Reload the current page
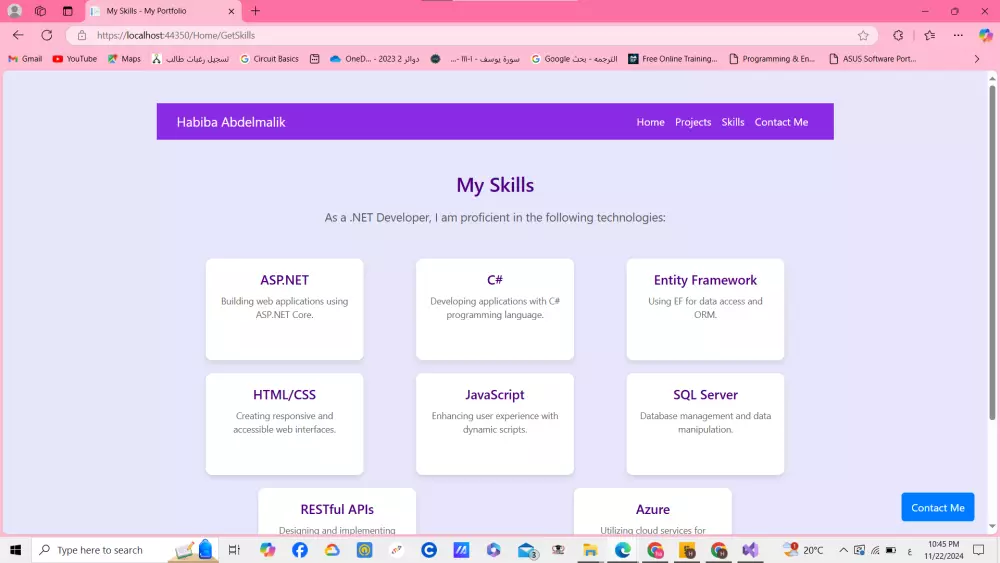1000x563 pixels. [x=47, y=35]
